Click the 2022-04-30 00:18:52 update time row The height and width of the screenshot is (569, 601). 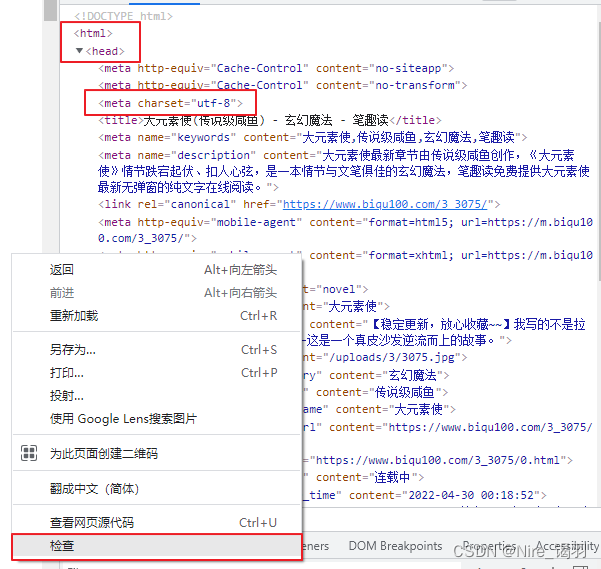click(425, 495)
